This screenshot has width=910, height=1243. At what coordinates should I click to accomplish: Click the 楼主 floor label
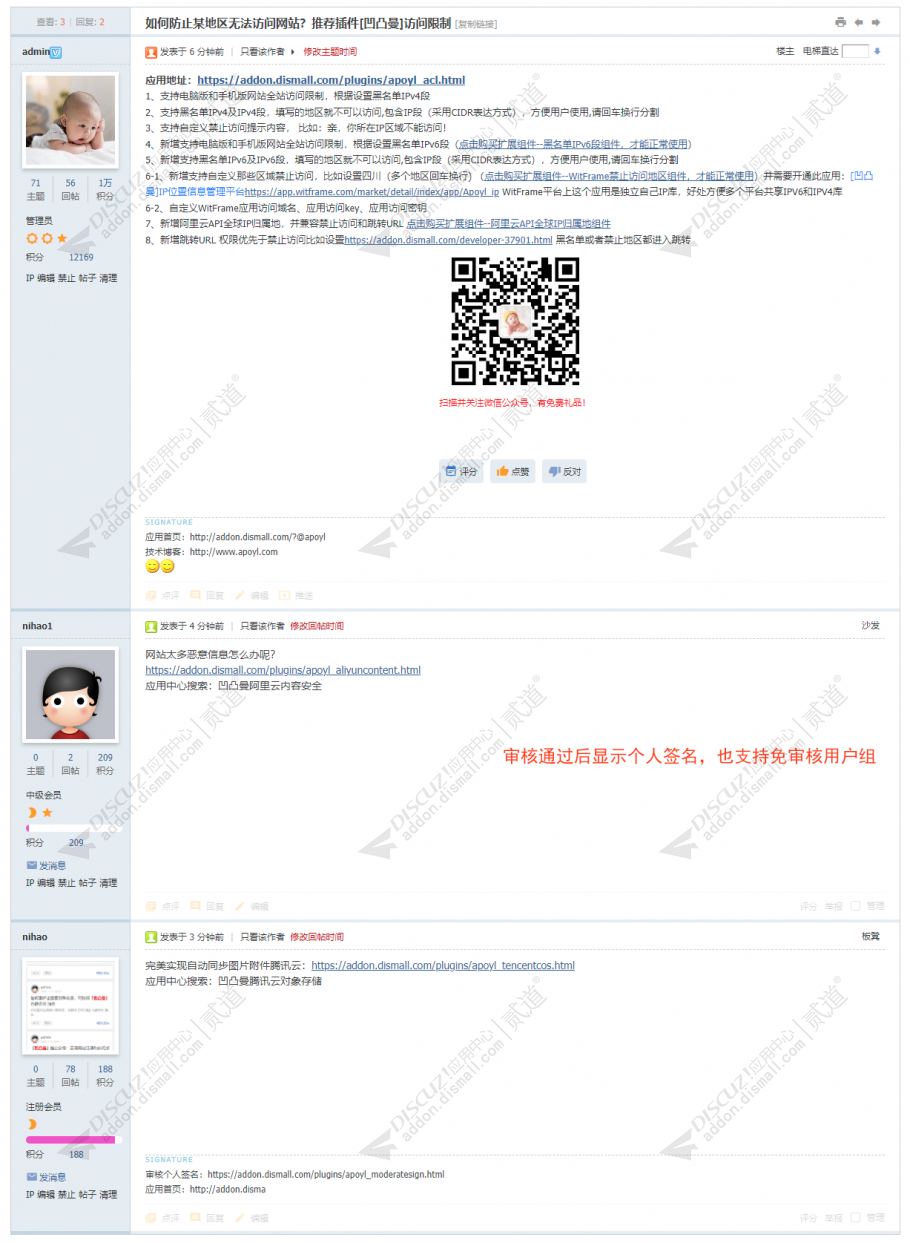(x=785, y=51)
